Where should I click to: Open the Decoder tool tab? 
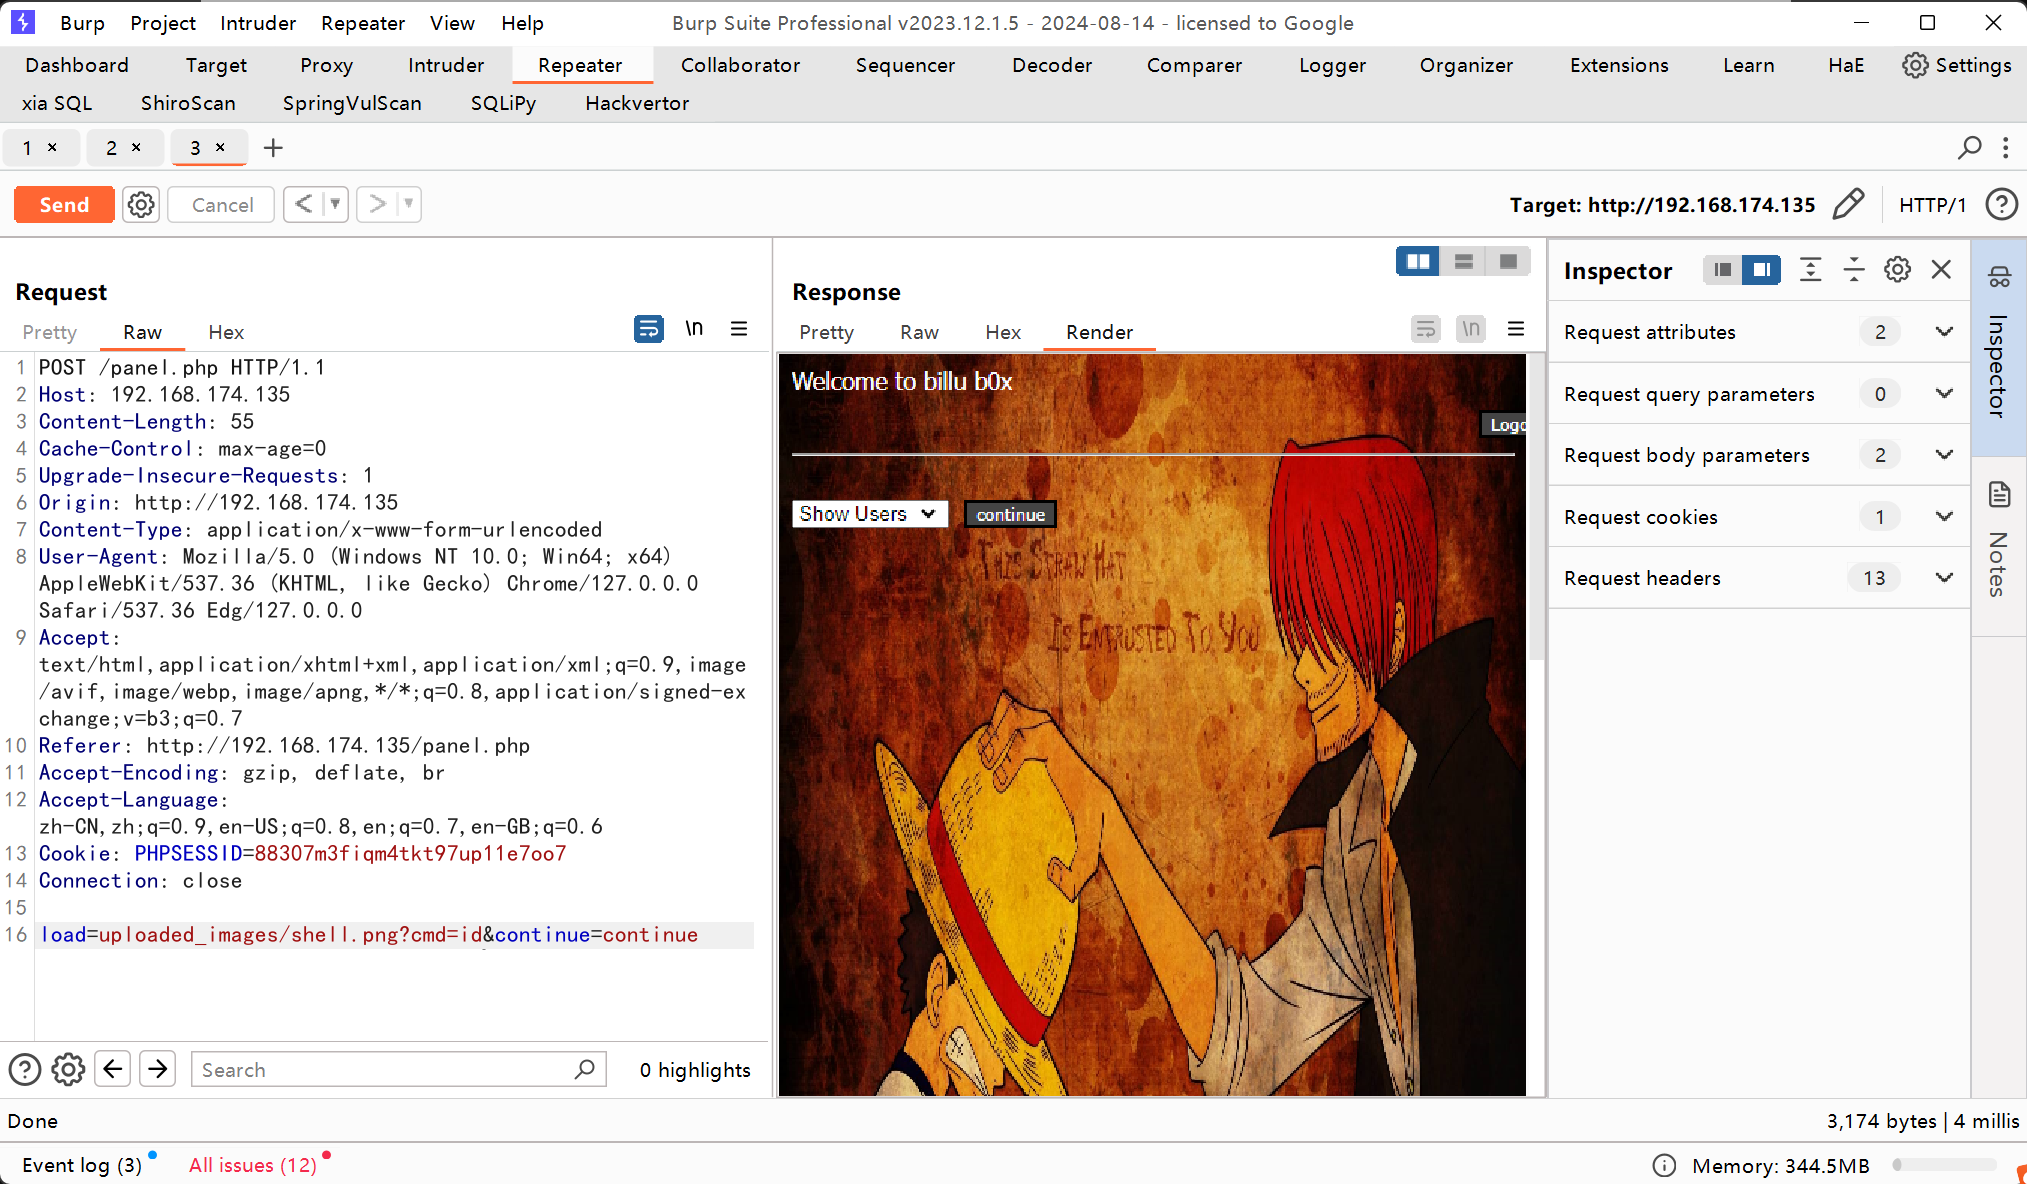tap(1052, 65)
